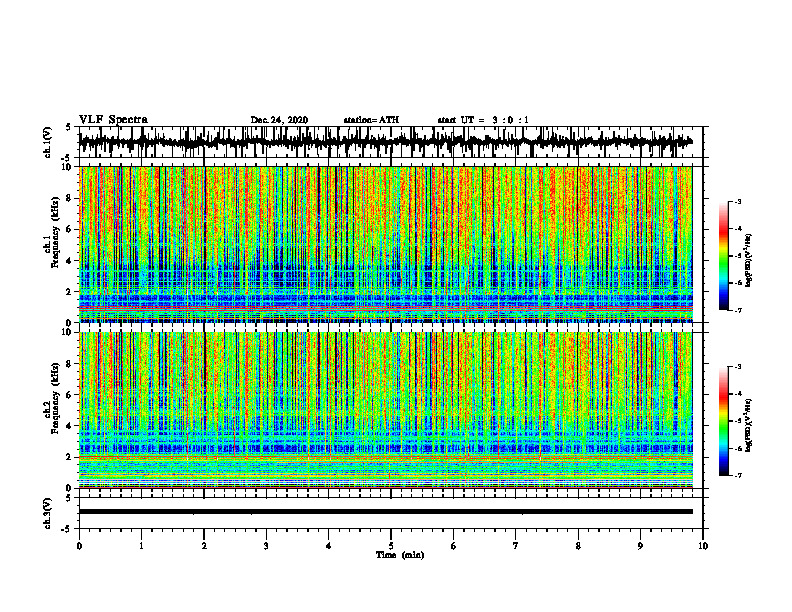
Task: Click the time axis tick label '7'
Action: 516,546
